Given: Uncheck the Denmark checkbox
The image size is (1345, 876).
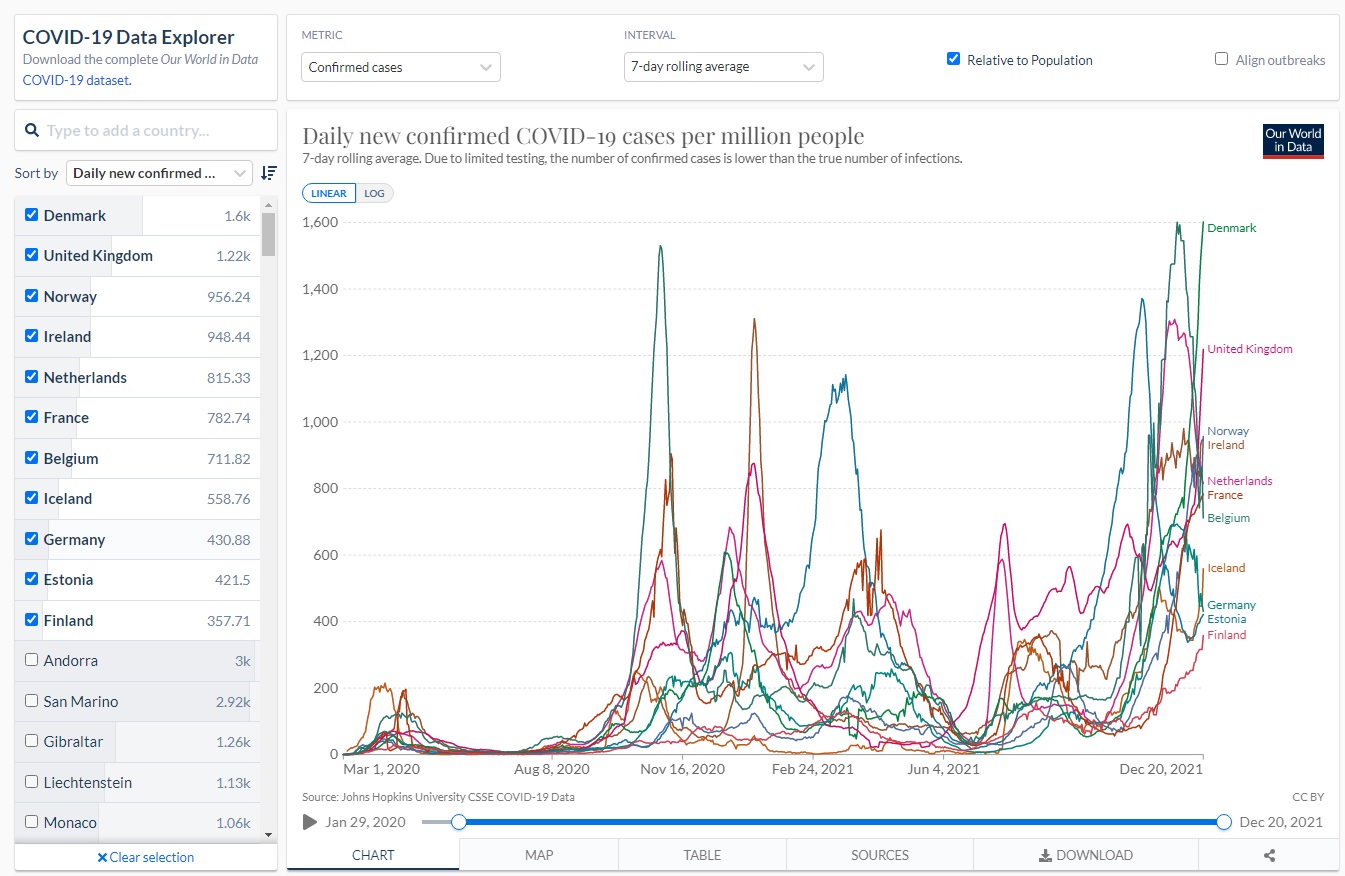Looking at the screenshot, I should [x=32, y=215].
